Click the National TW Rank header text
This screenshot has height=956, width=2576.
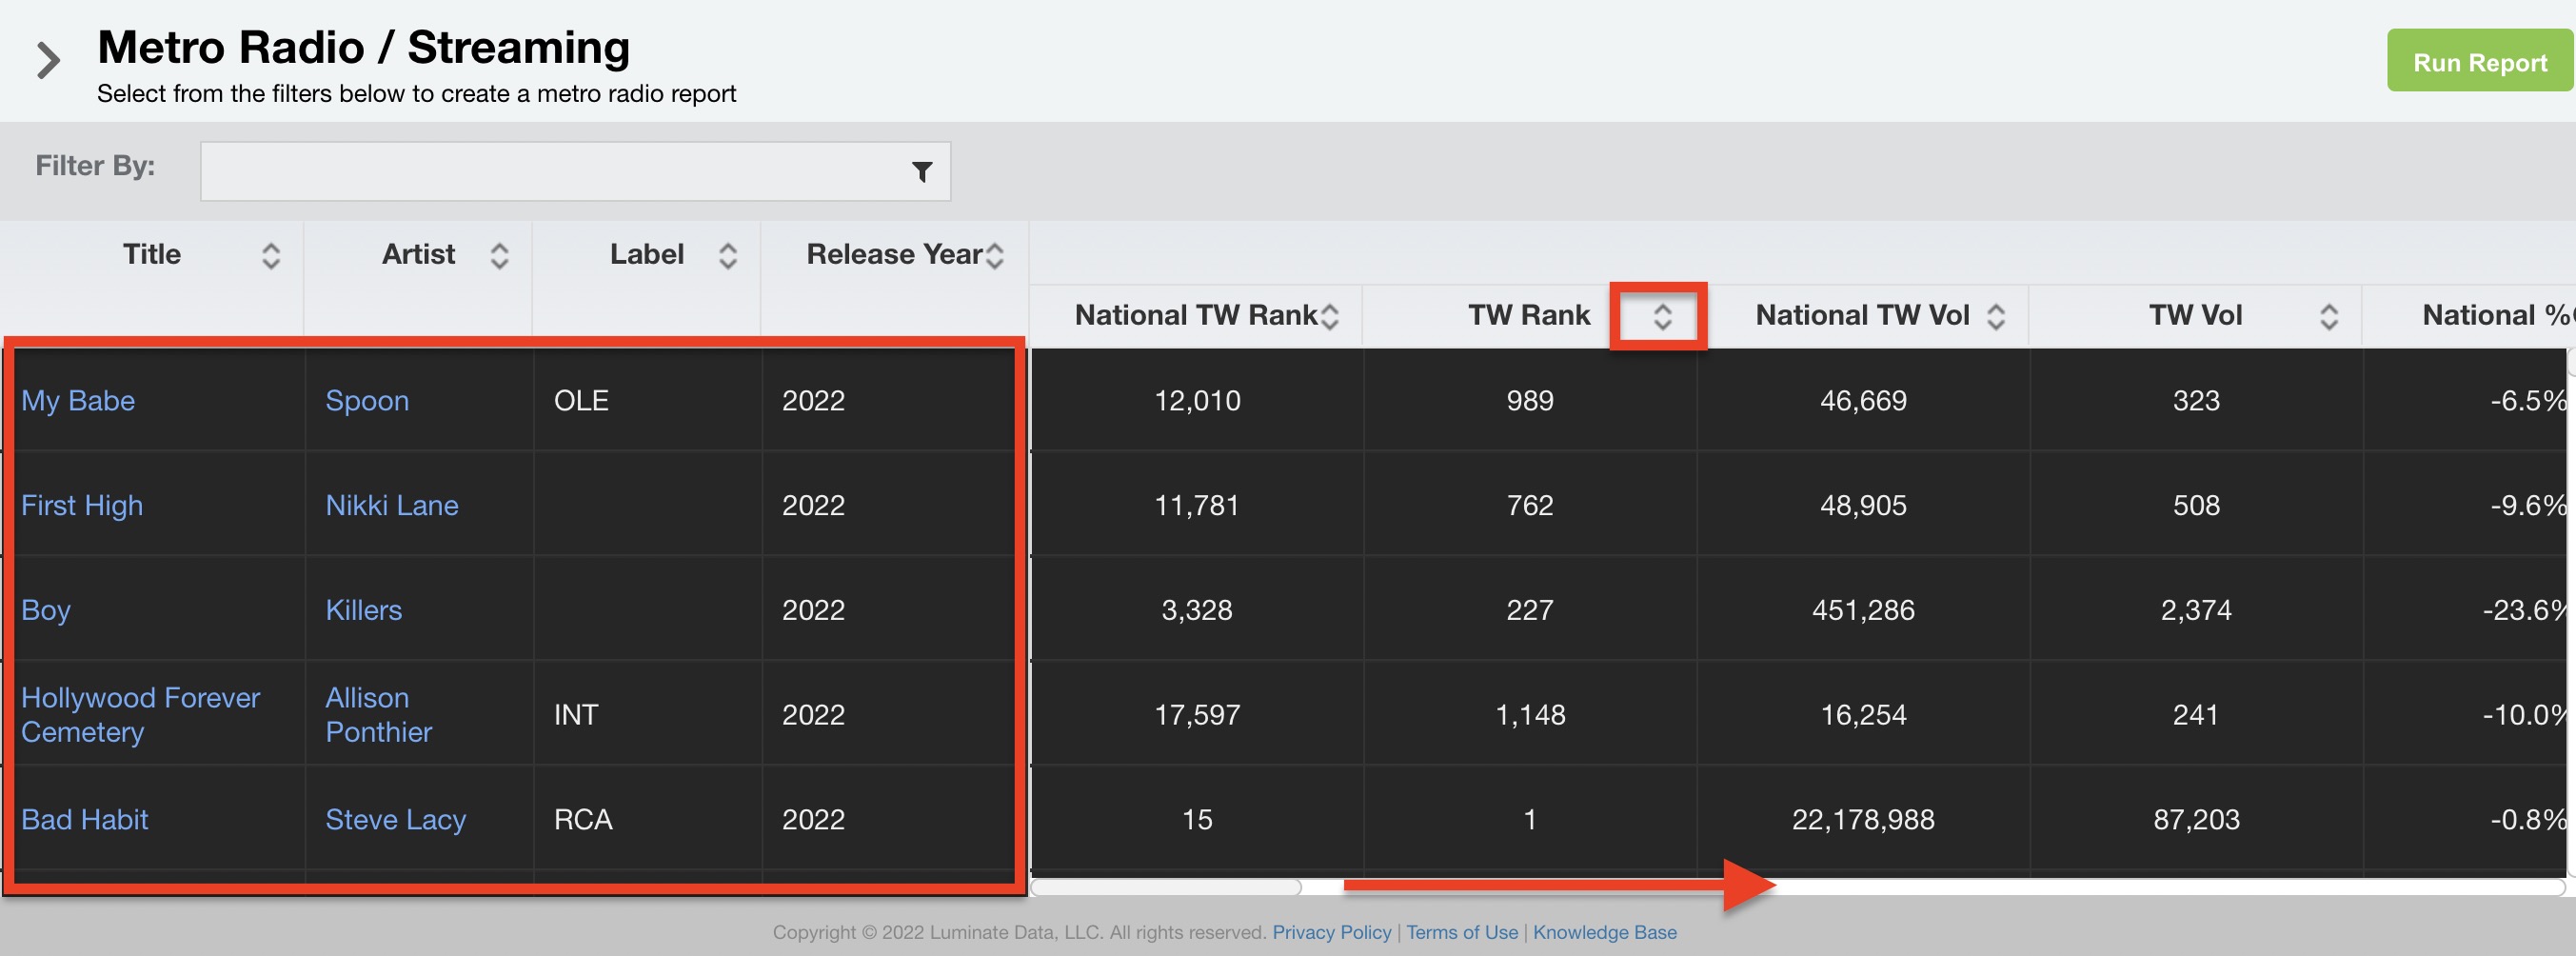(1195, 315)
